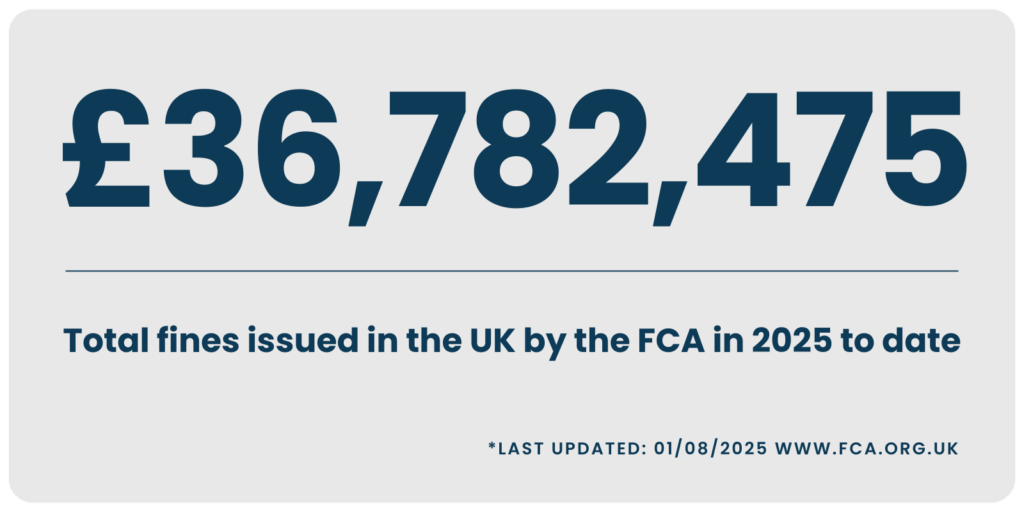This screenshot has width=1024, height=512.
Task: Click the asterisk before LAST UPDATED
Action: coord(491,445)
